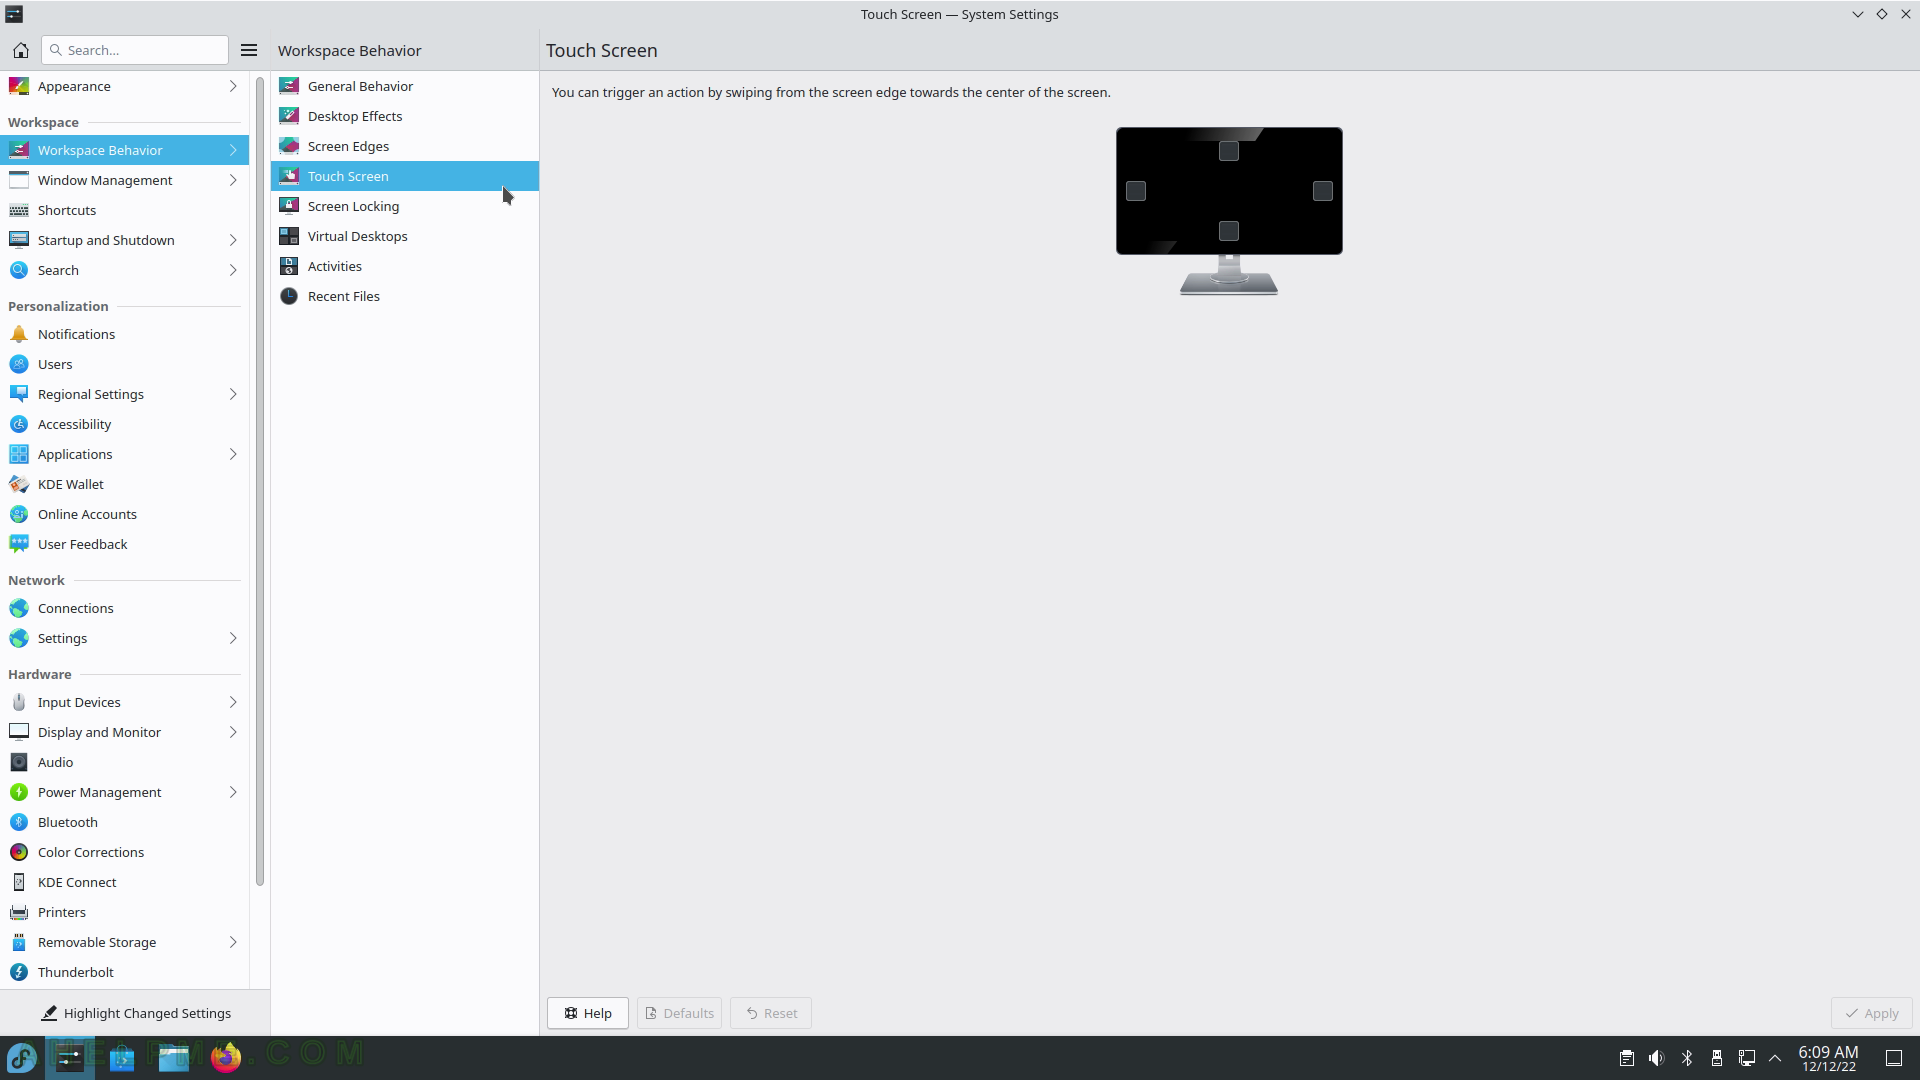
Task: Click the KDE Connect phone icon
Action: point(19,882)
